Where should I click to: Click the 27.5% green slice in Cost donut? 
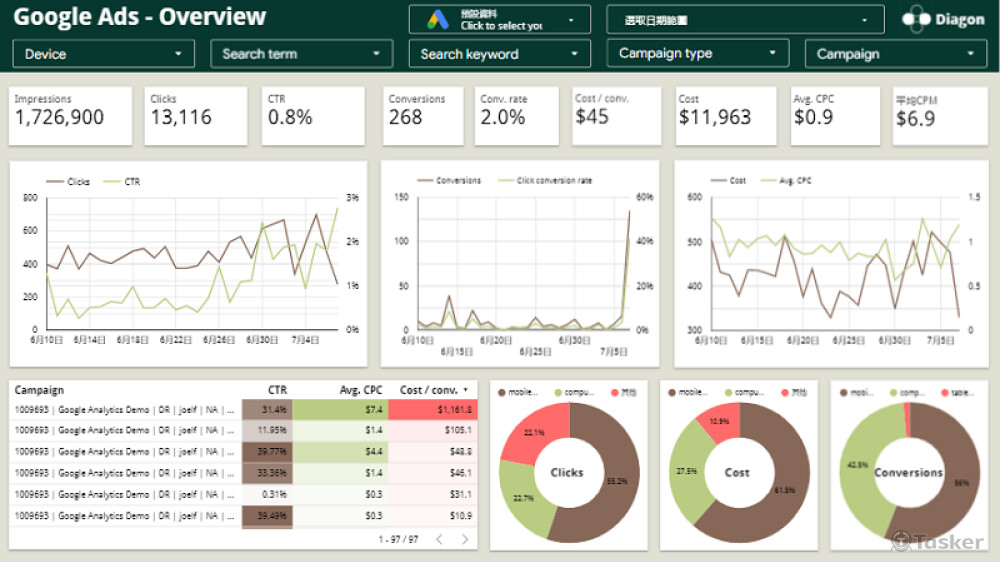[688, 472]
